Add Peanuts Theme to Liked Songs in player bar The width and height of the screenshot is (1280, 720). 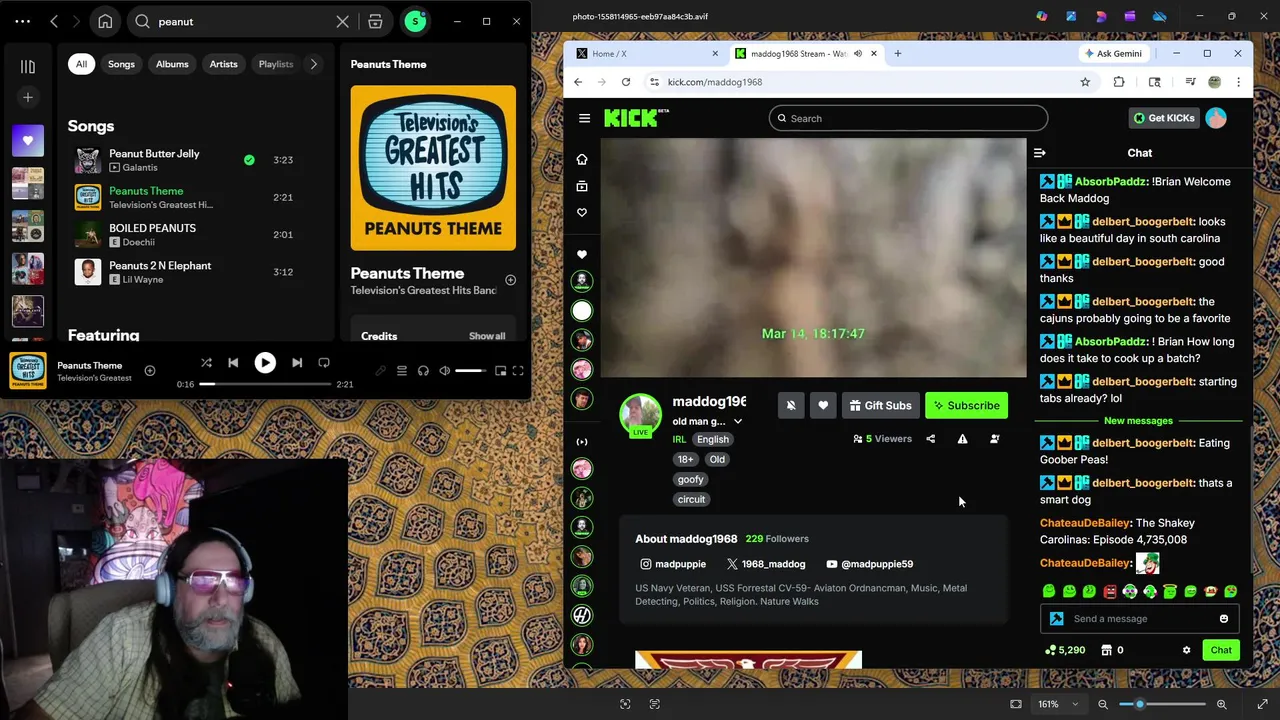(x=150, y=371)
